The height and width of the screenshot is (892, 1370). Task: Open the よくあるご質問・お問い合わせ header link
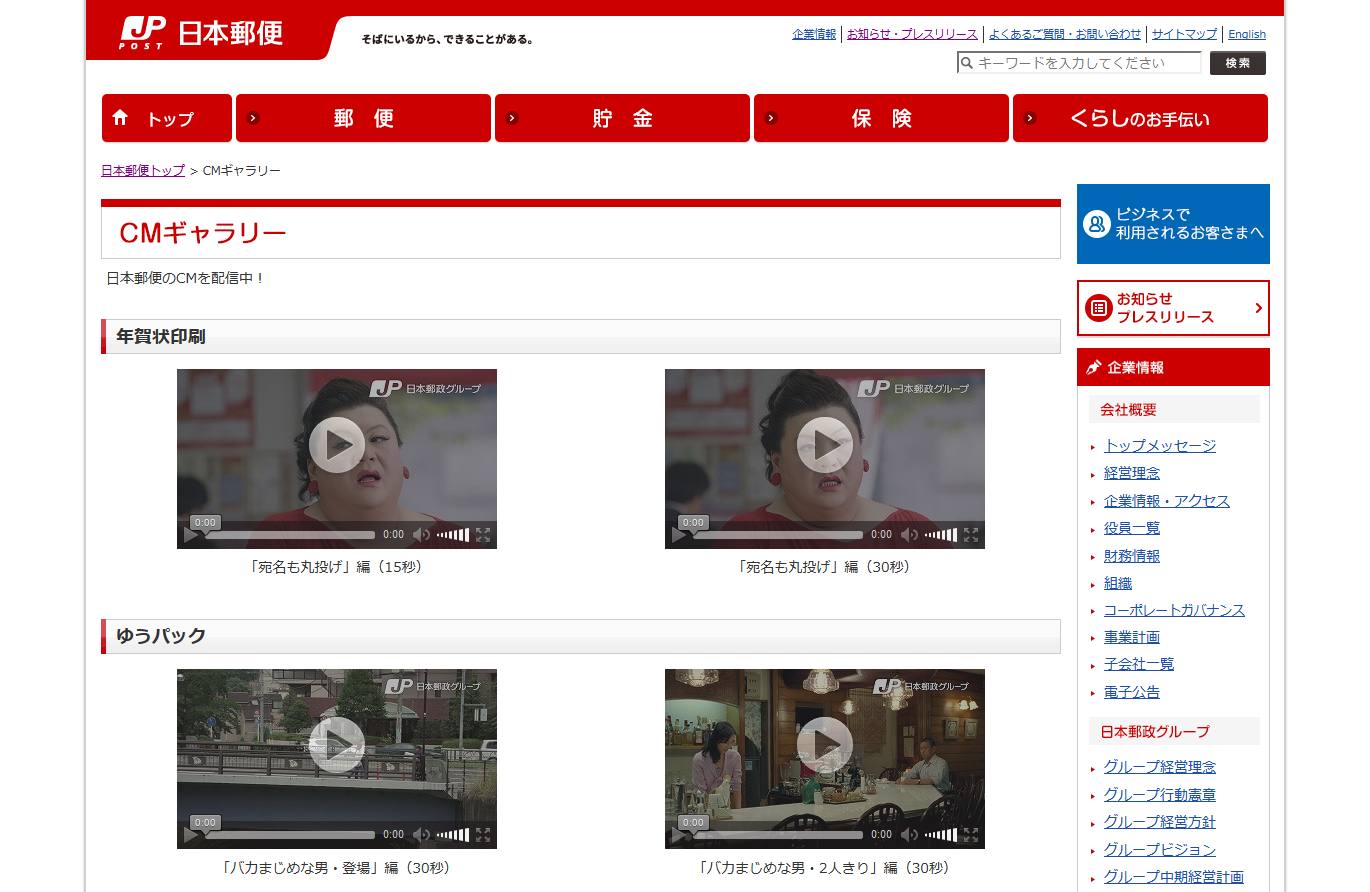pos(1065,34)
